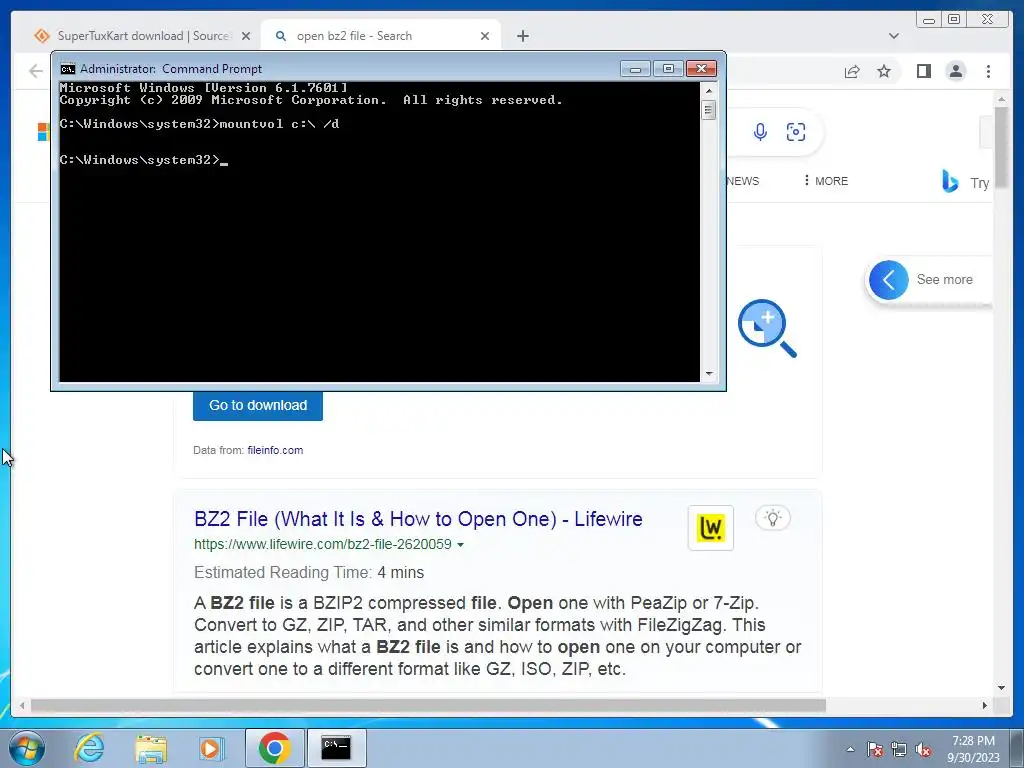Viewport: 1024px width, 768px height.
Task: Open Action Center flag icon
Action: [x=875, y=749]
